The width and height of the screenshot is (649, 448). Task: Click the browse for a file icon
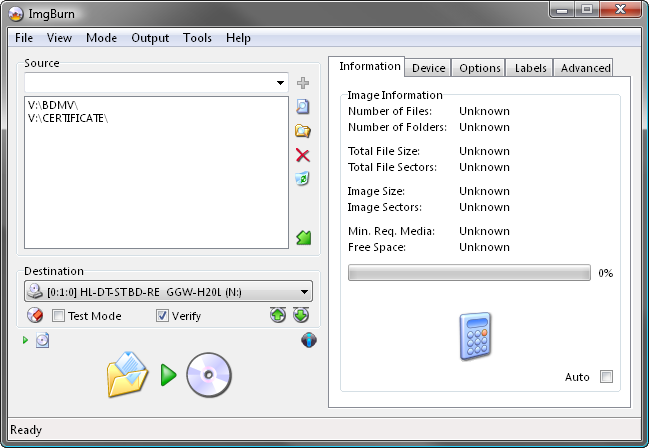pyautogui.click(x=303, y=107)
